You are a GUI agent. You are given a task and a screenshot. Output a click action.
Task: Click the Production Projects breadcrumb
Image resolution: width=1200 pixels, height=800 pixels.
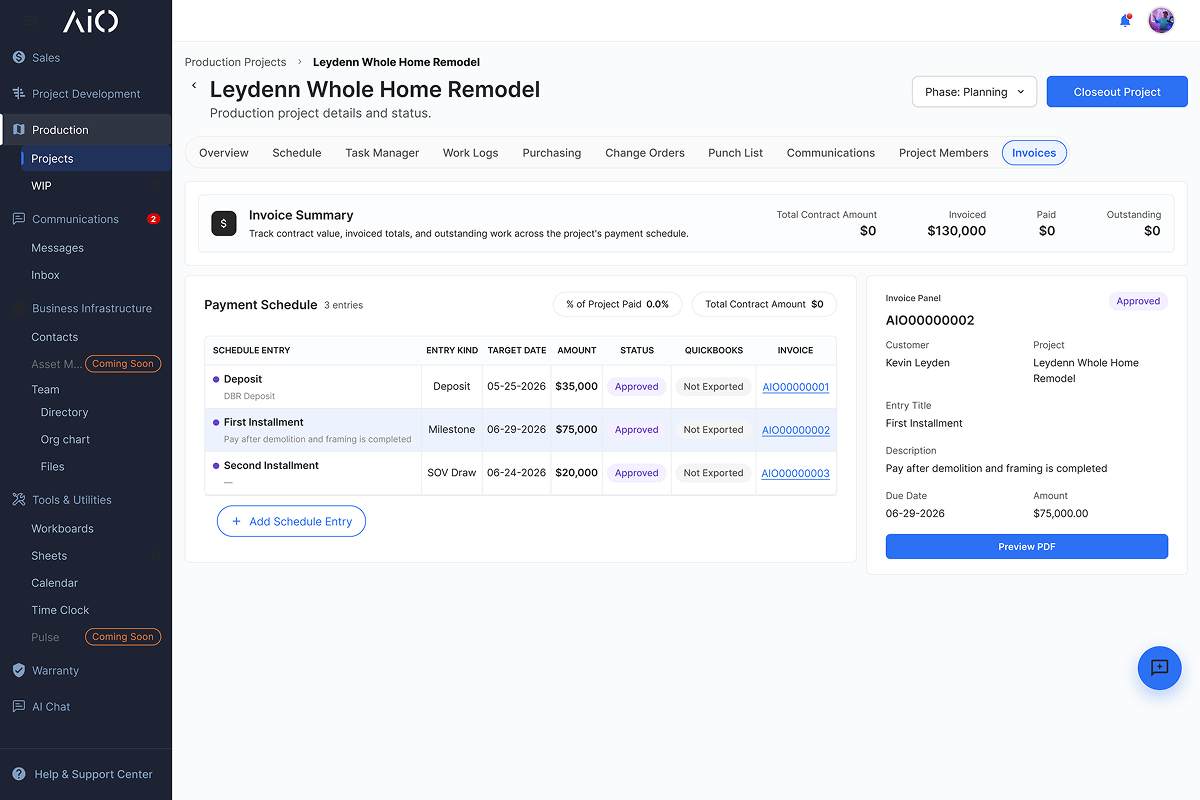point(236,62)
